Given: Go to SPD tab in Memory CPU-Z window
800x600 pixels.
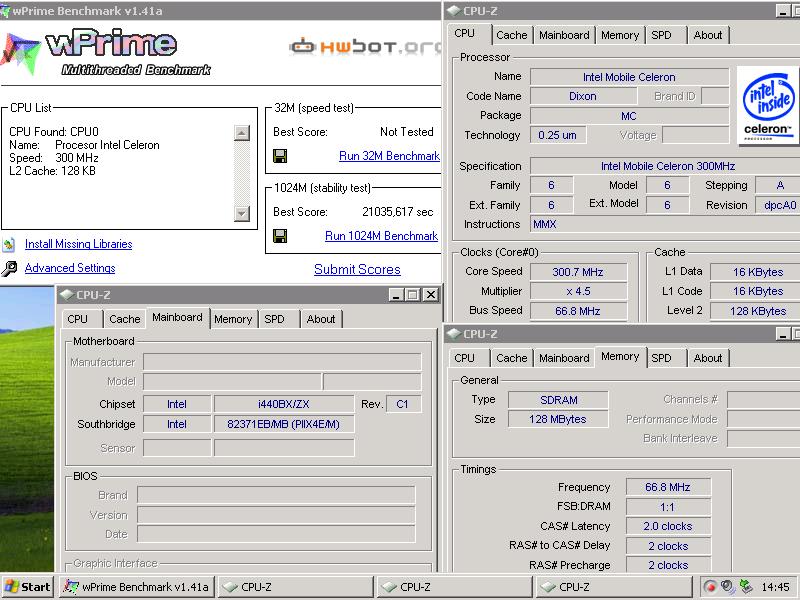Looking at the screenshot, I should click(662, 358).
